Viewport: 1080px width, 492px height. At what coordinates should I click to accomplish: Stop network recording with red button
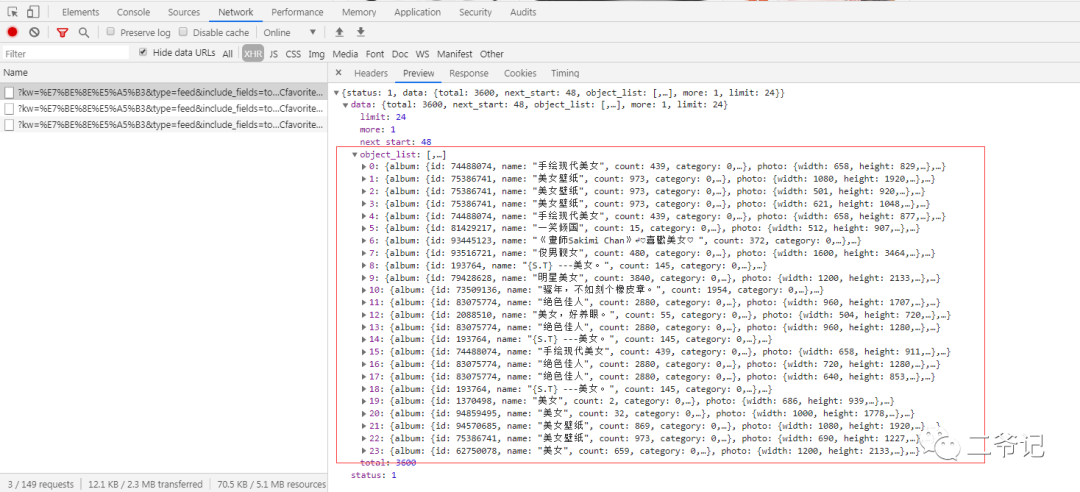[x=12, y=32]
